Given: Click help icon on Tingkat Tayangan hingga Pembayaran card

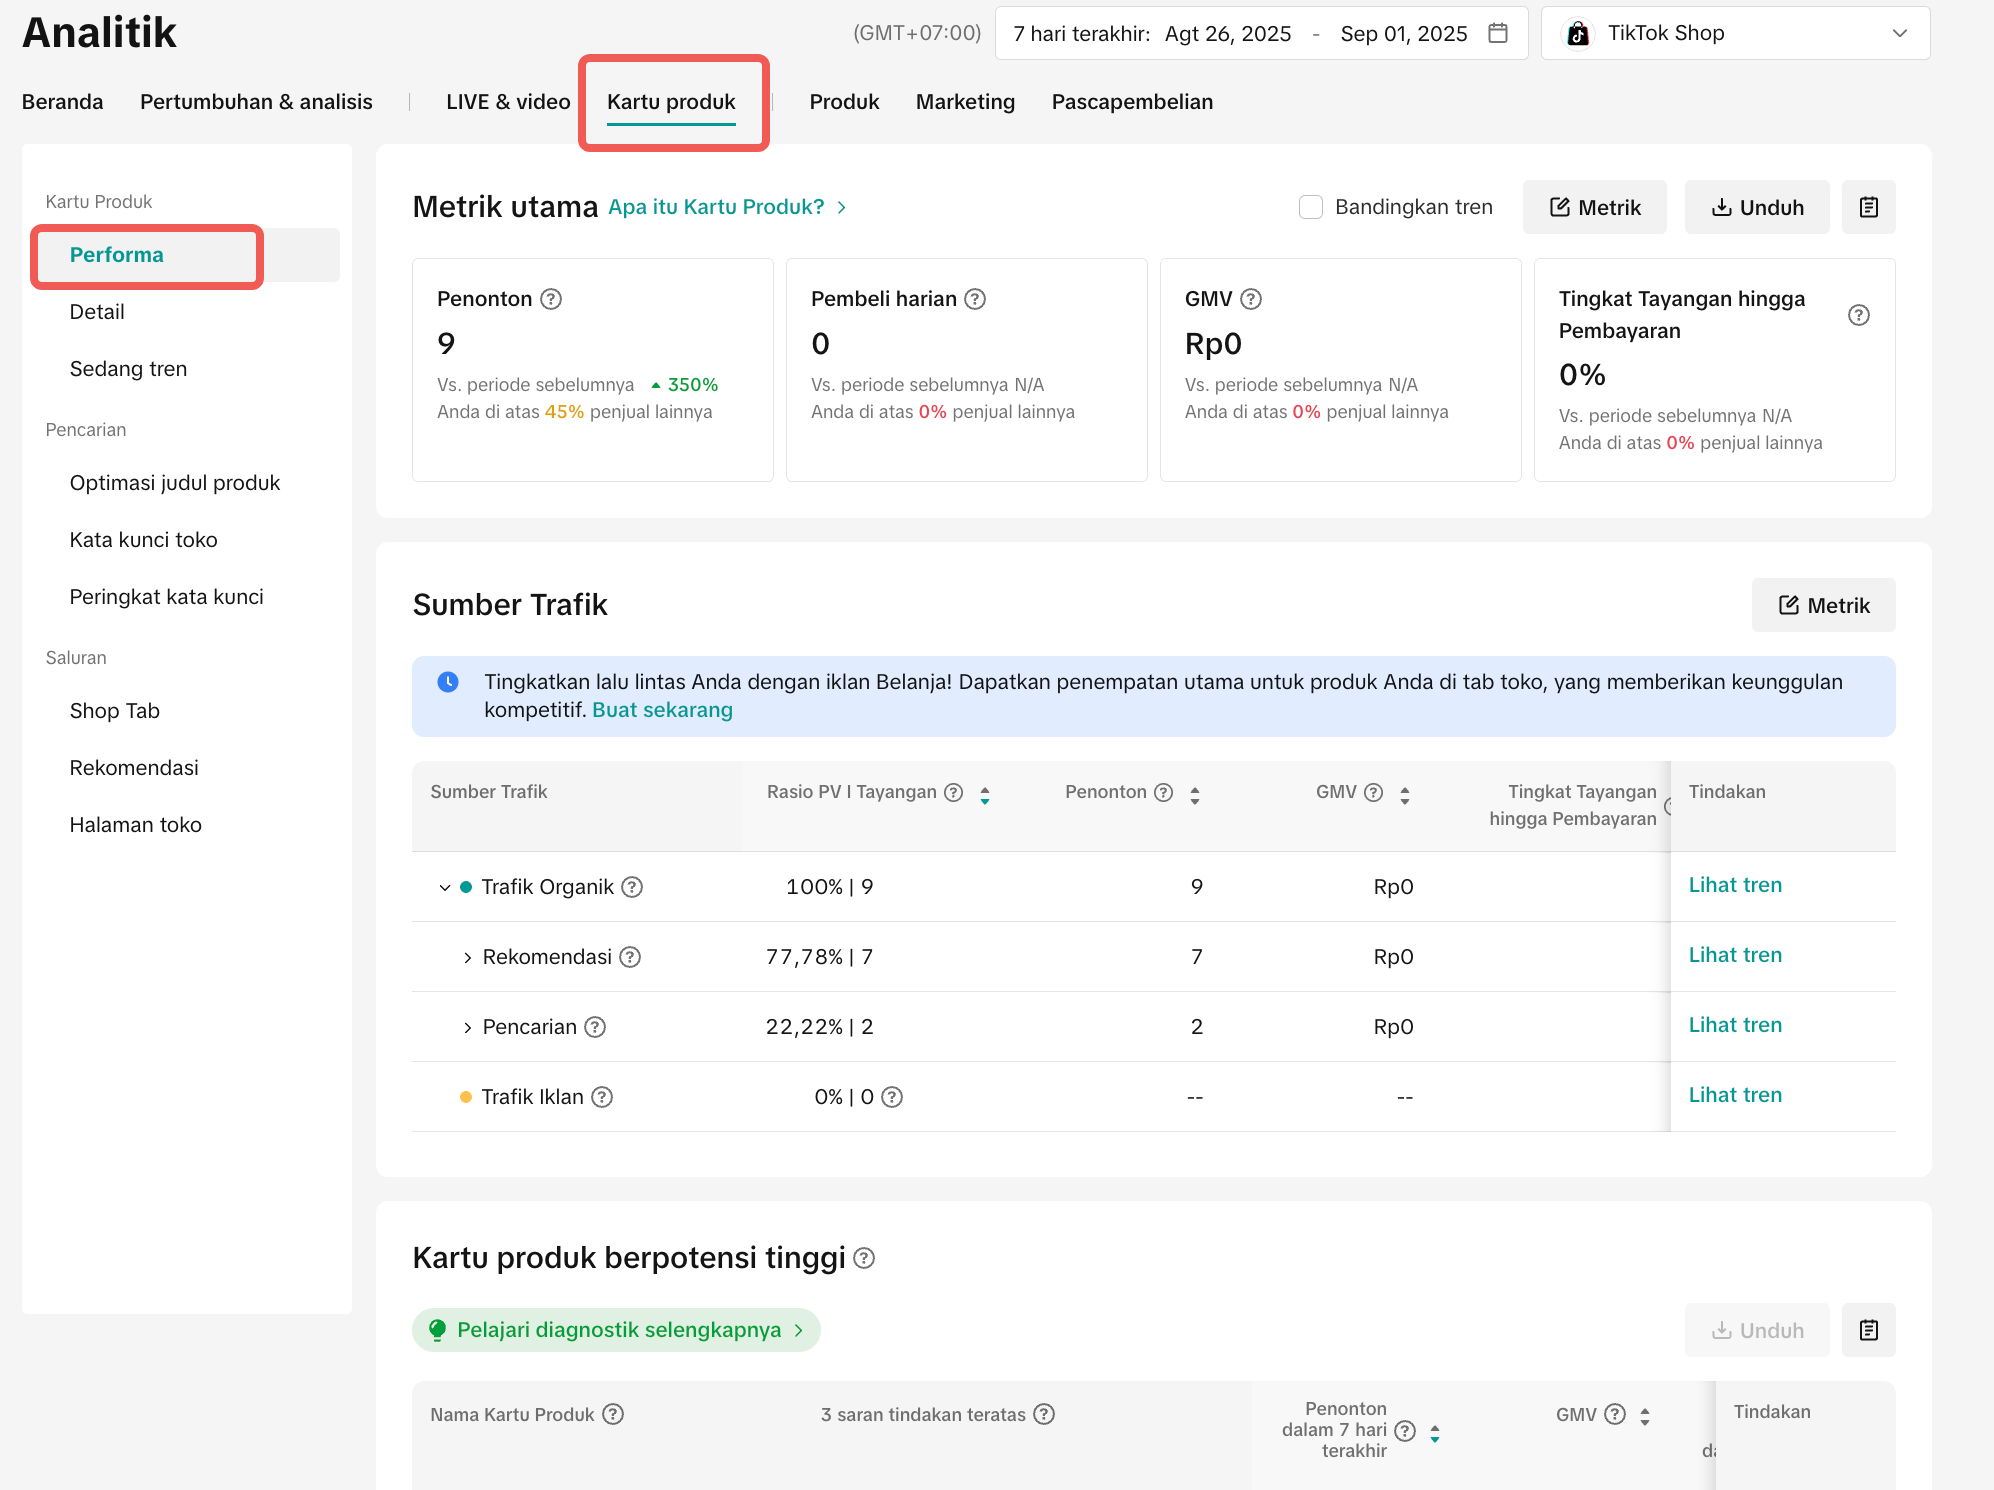Looking at the screenshot, I should (1858, 315).
